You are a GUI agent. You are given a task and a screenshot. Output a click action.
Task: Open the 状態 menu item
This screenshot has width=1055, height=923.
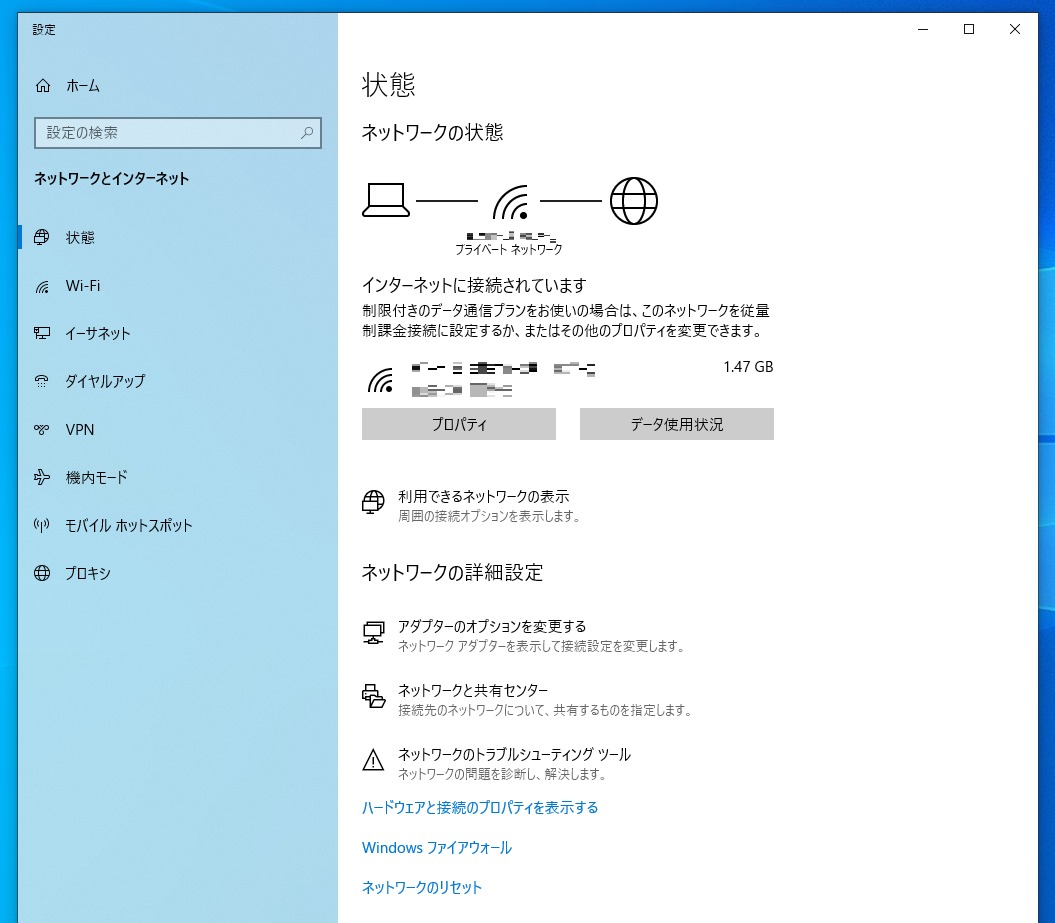pyautogui.click(x=80, y=238)
